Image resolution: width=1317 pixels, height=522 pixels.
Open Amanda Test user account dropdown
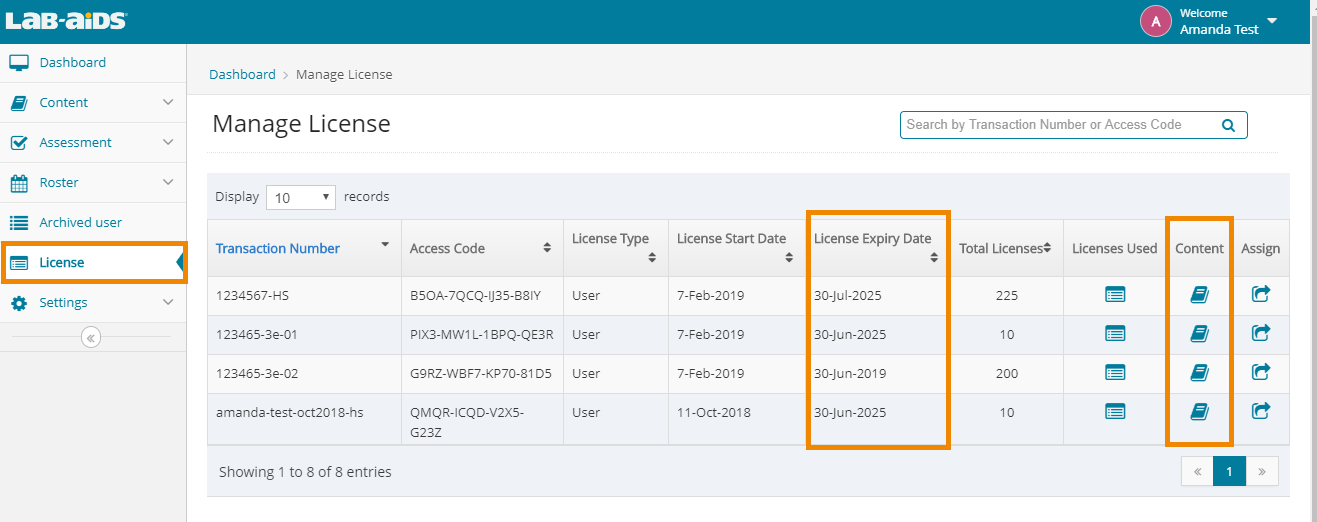tap(1271, 21)
